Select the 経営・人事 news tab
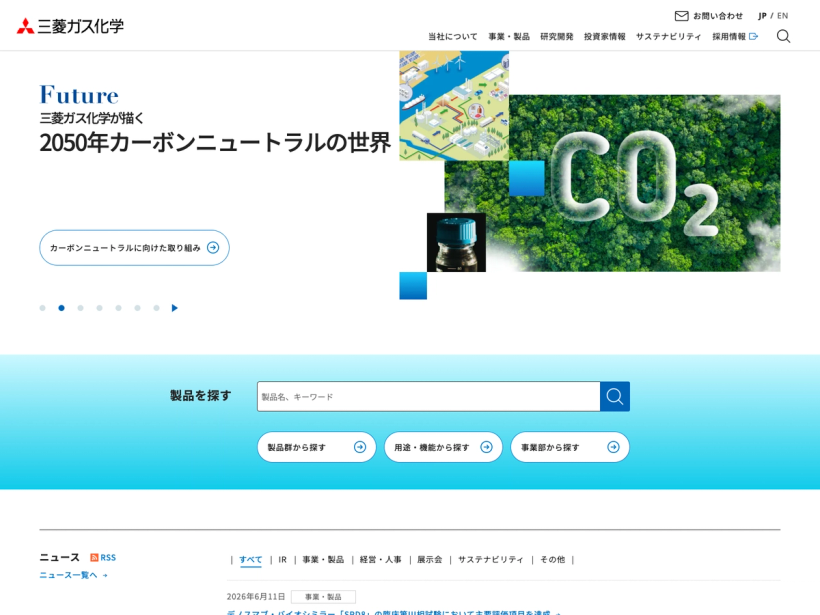The image size is (820, 615). click(381, 560)
